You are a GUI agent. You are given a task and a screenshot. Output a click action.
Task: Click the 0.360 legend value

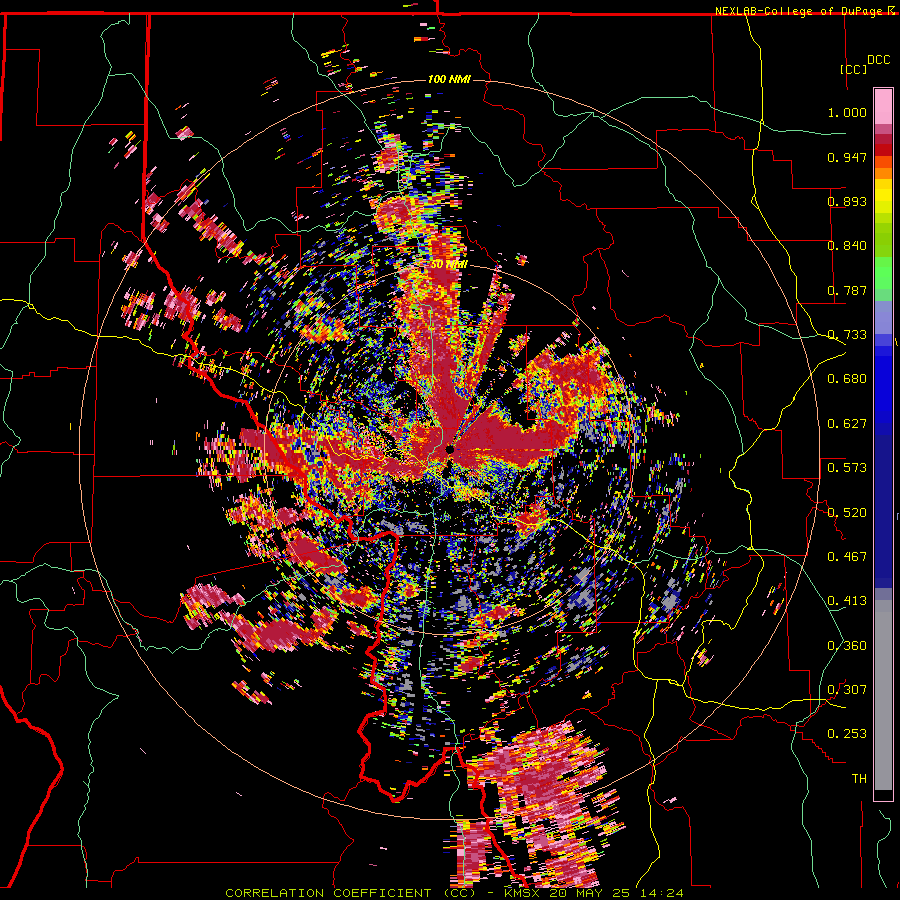coord(847,646)
